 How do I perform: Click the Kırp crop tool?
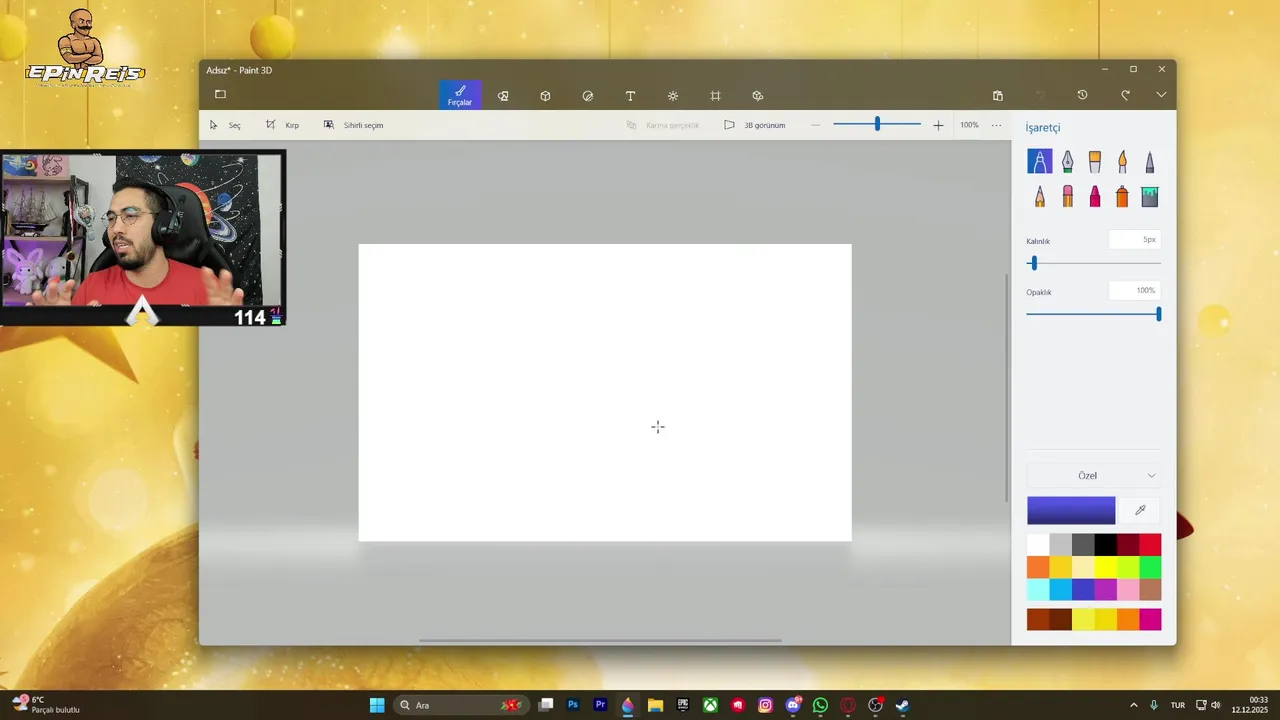(x=282, y=125)
